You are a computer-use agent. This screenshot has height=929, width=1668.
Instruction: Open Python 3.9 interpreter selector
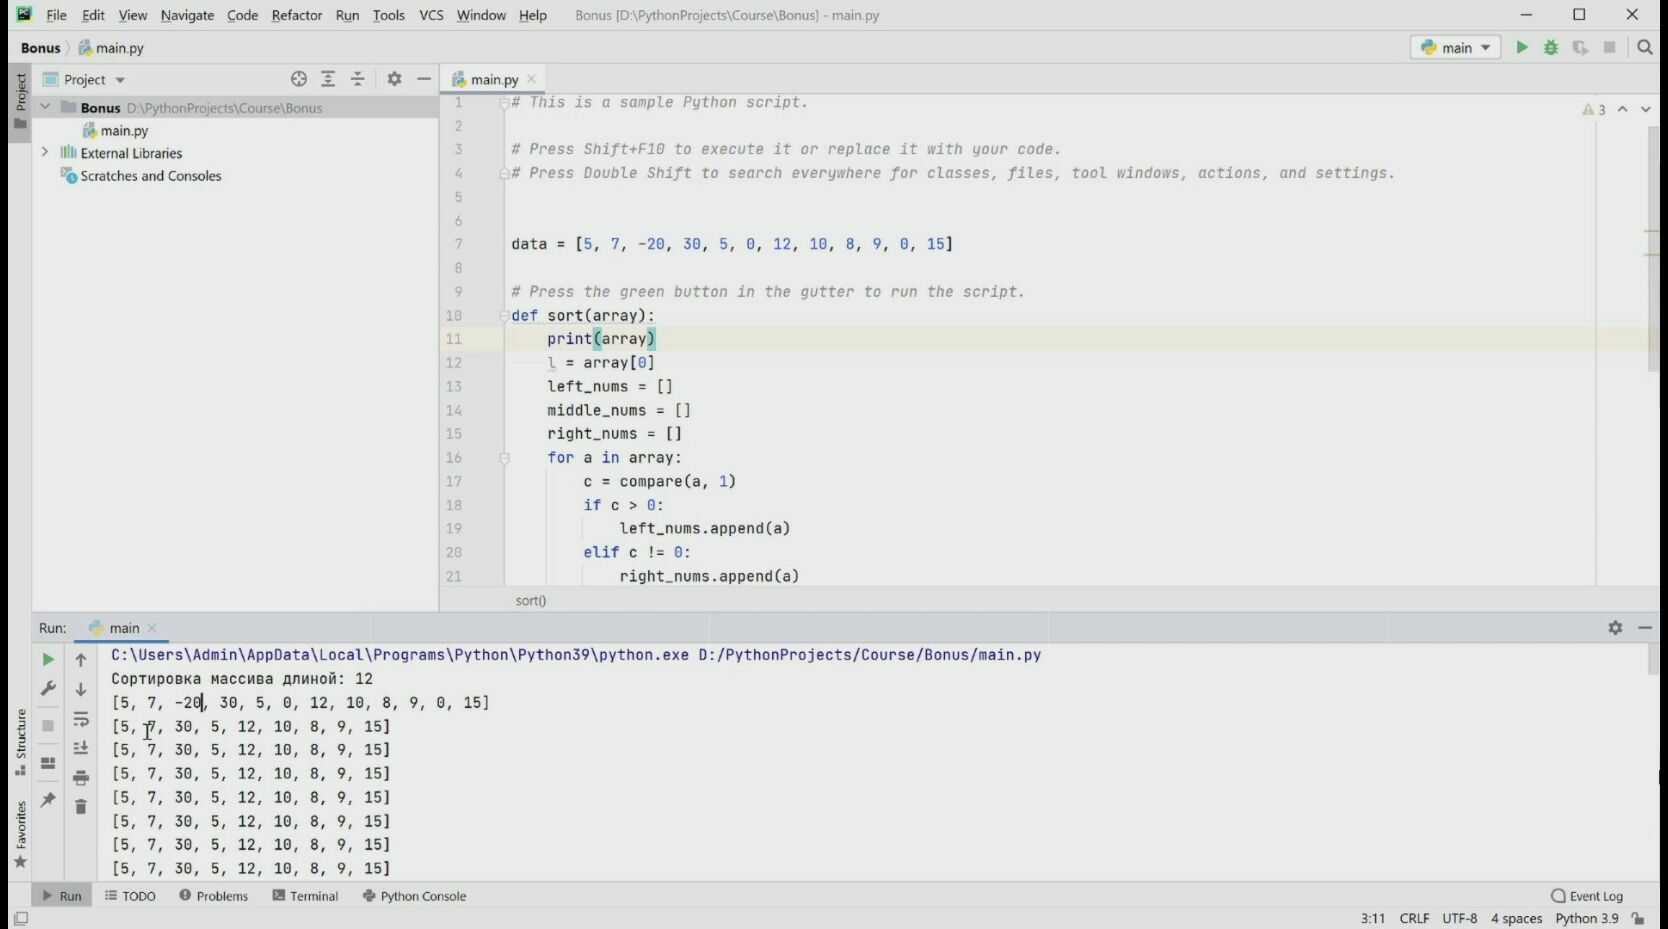(1587, 918)
